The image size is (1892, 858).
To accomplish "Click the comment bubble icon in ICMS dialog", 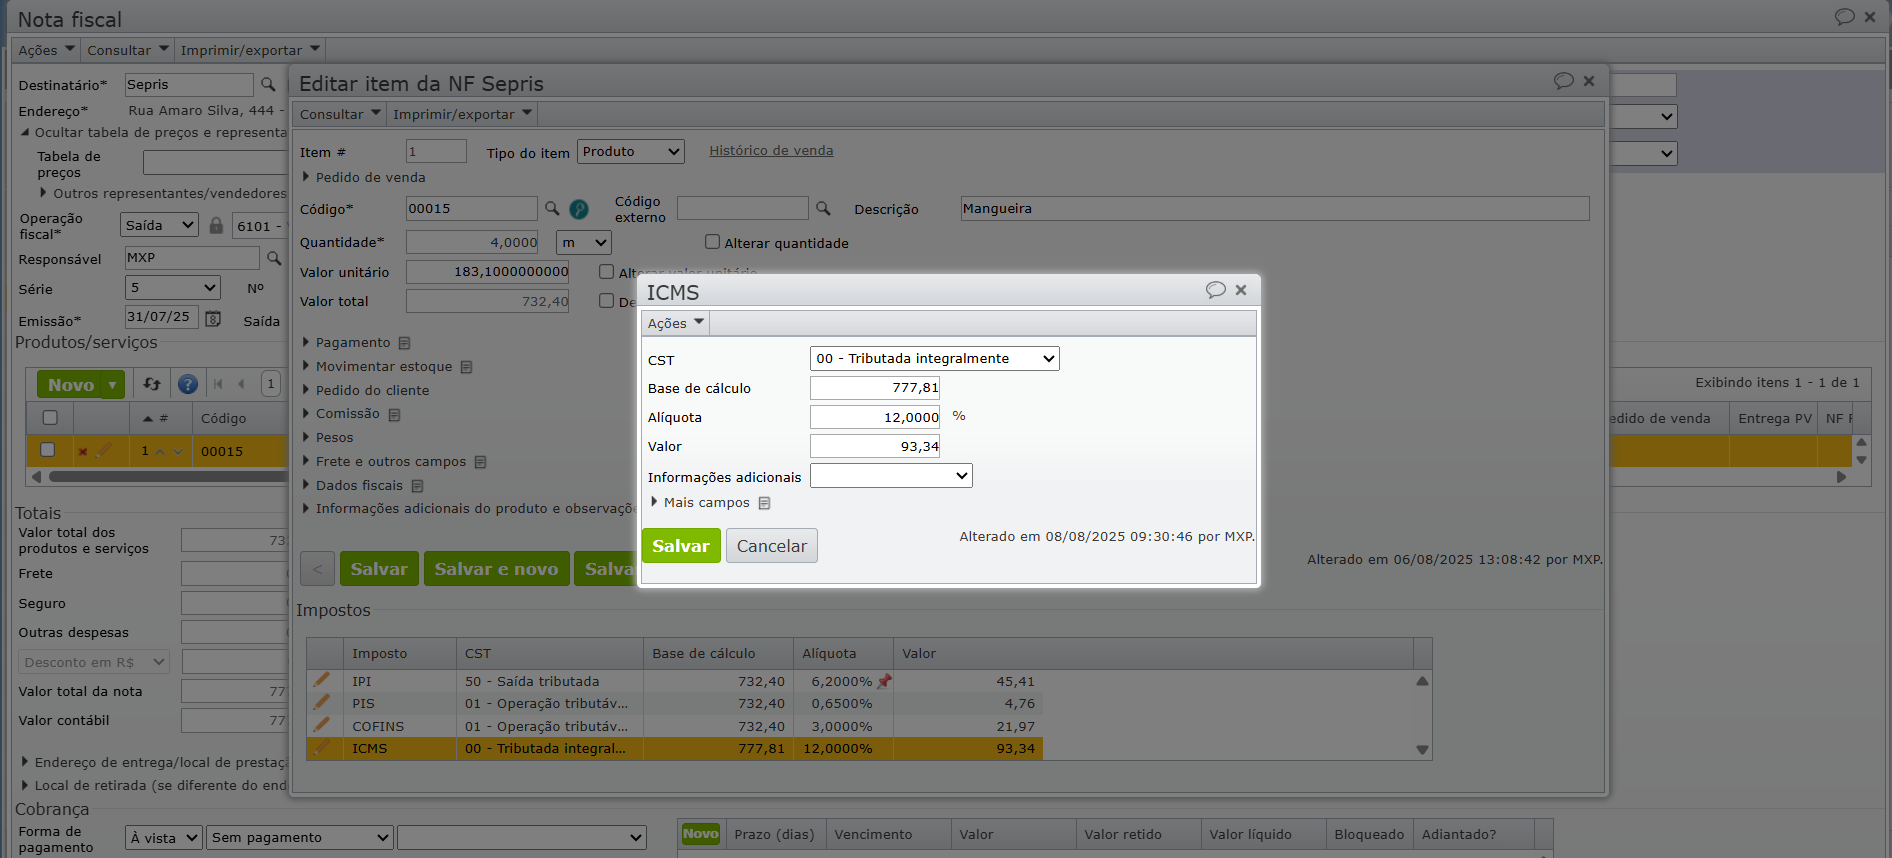I will (1215, 290).
